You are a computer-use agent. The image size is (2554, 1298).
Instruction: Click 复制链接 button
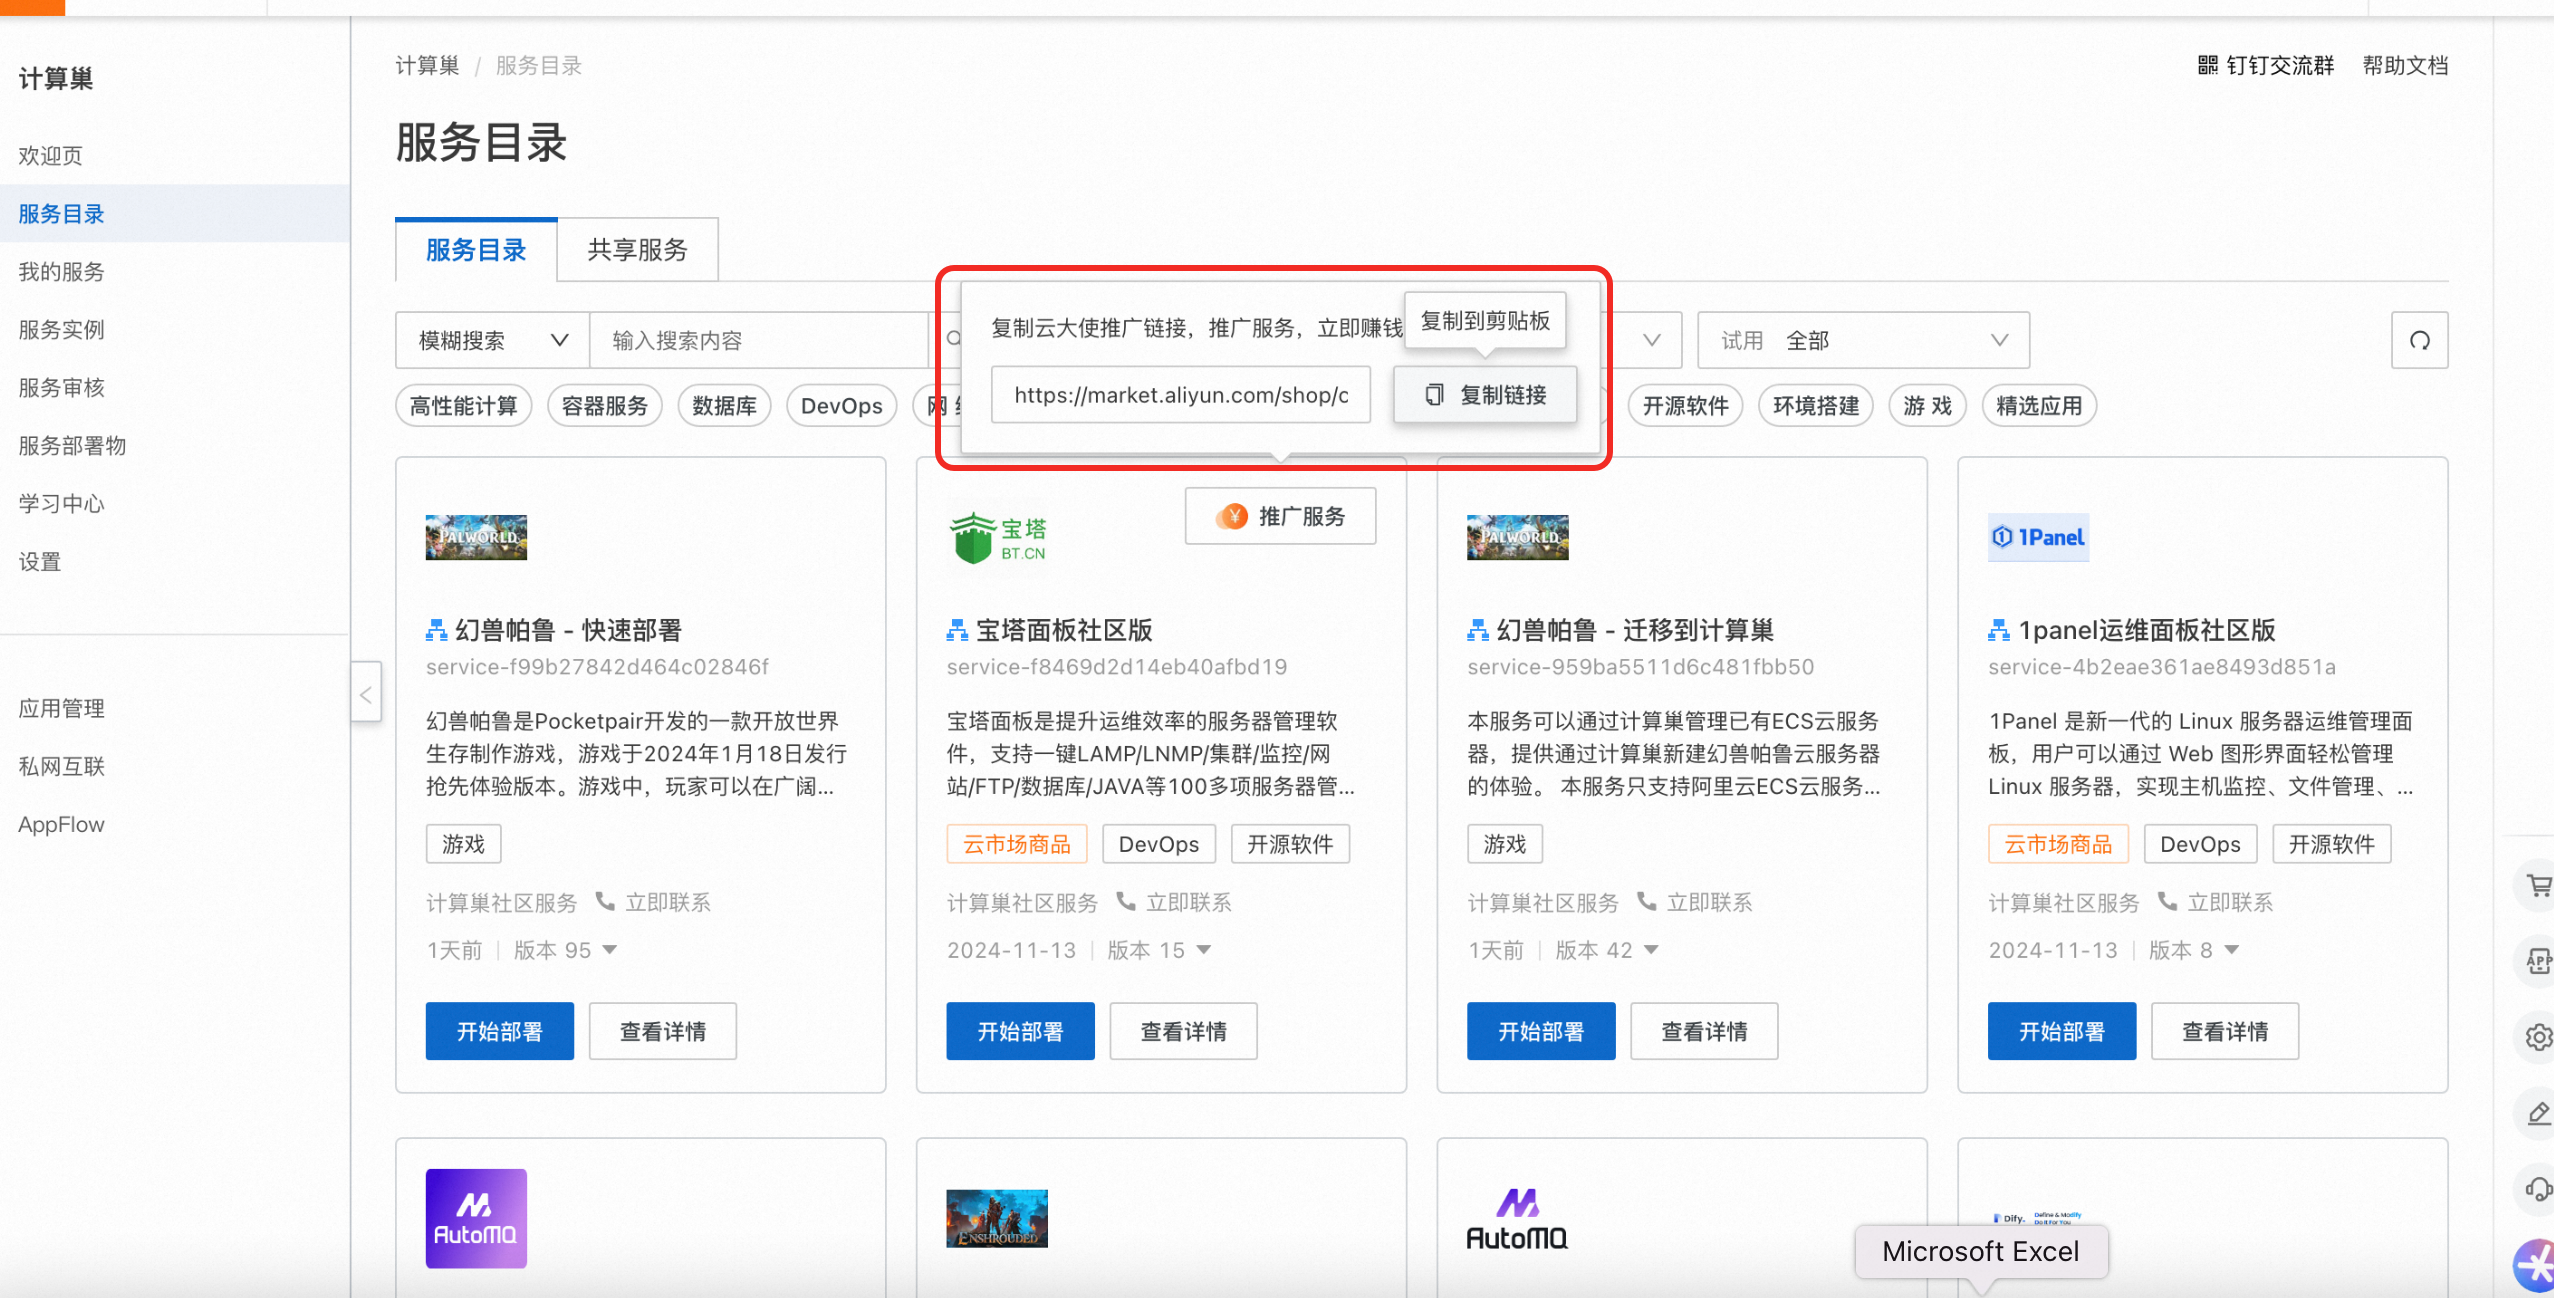[1485, 395]
